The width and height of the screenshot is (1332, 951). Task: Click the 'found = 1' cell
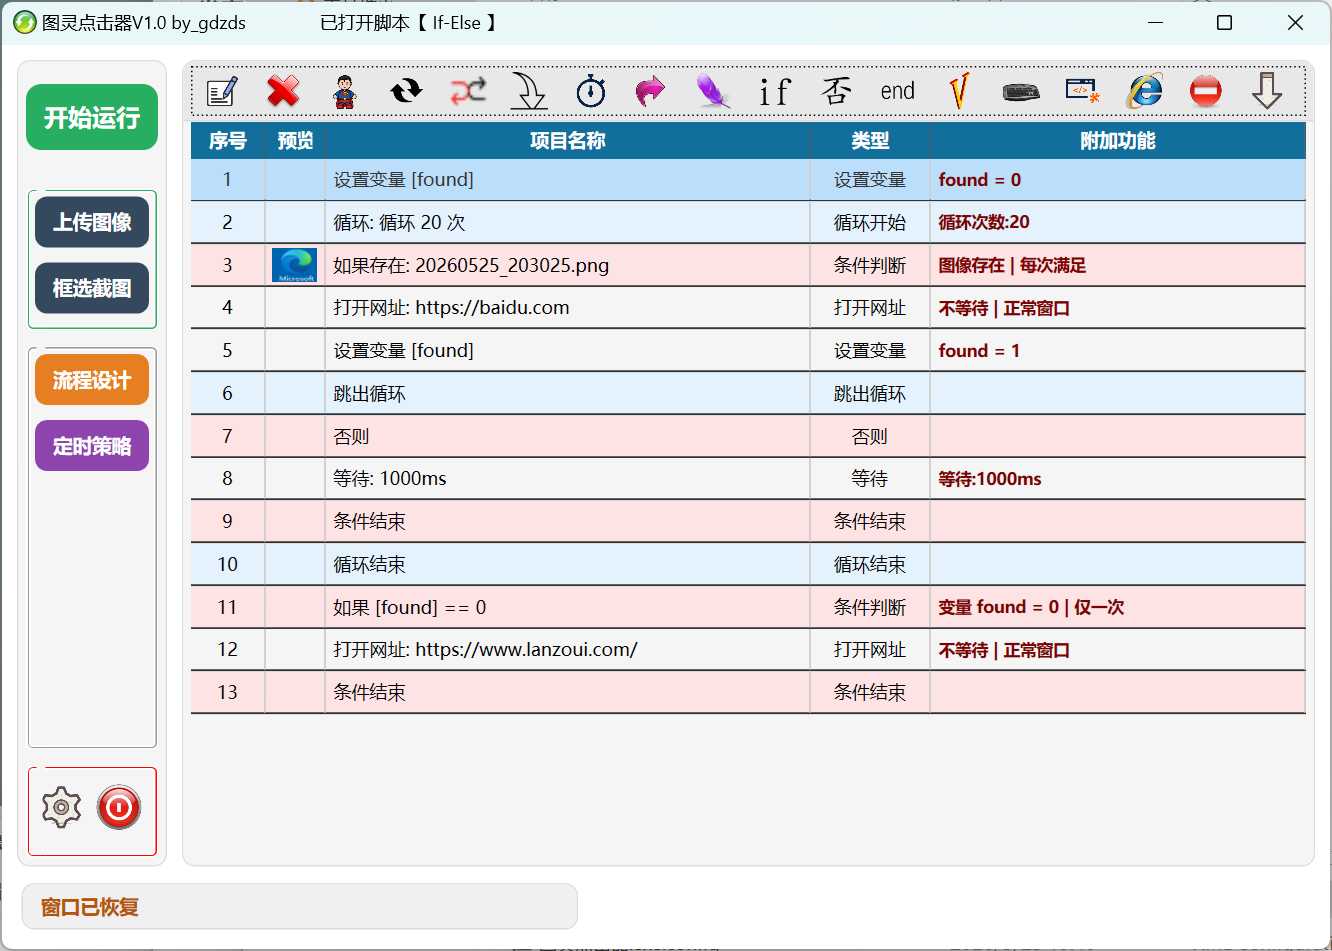coord(1118,351)
